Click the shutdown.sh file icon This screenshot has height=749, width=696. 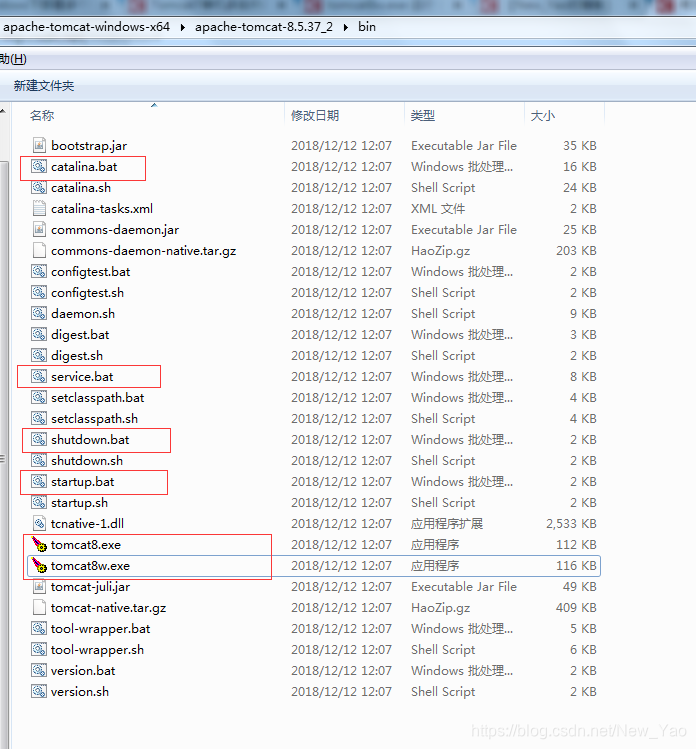click(x=39, y=460)
